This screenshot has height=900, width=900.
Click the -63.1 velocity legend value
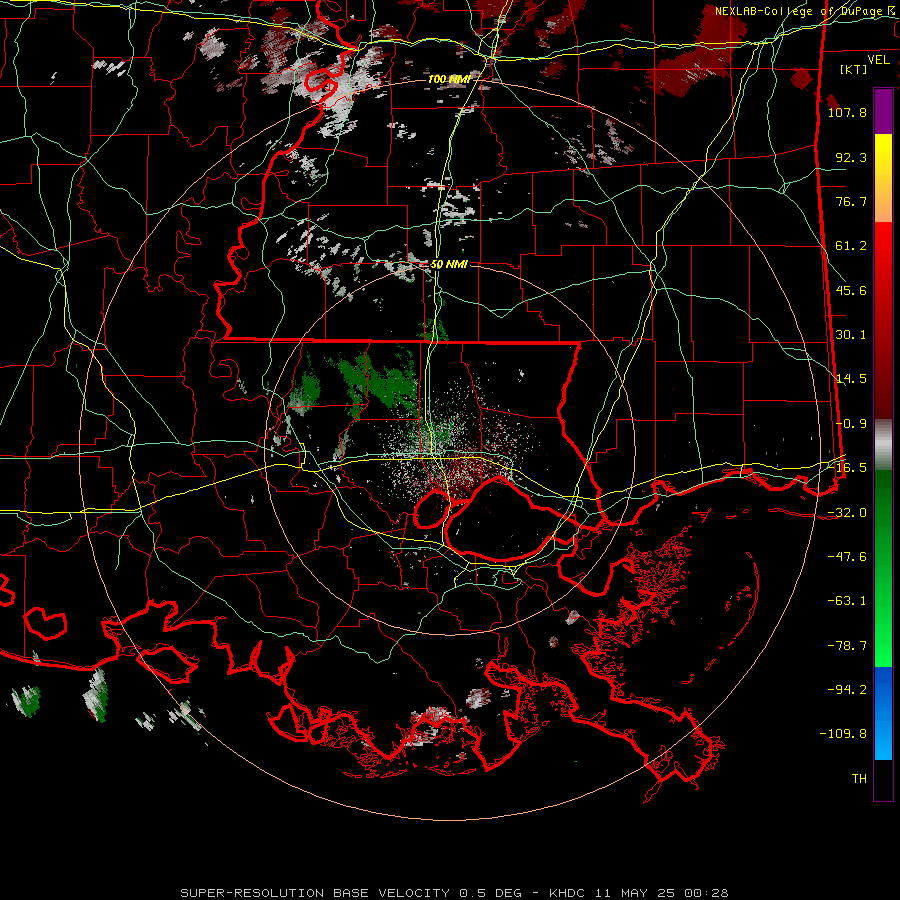[x=847, y=601]
